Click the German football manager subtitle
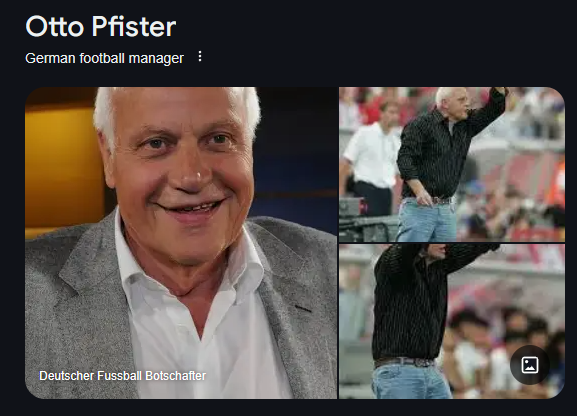This screenshot has height=416, width=577. 104,58
